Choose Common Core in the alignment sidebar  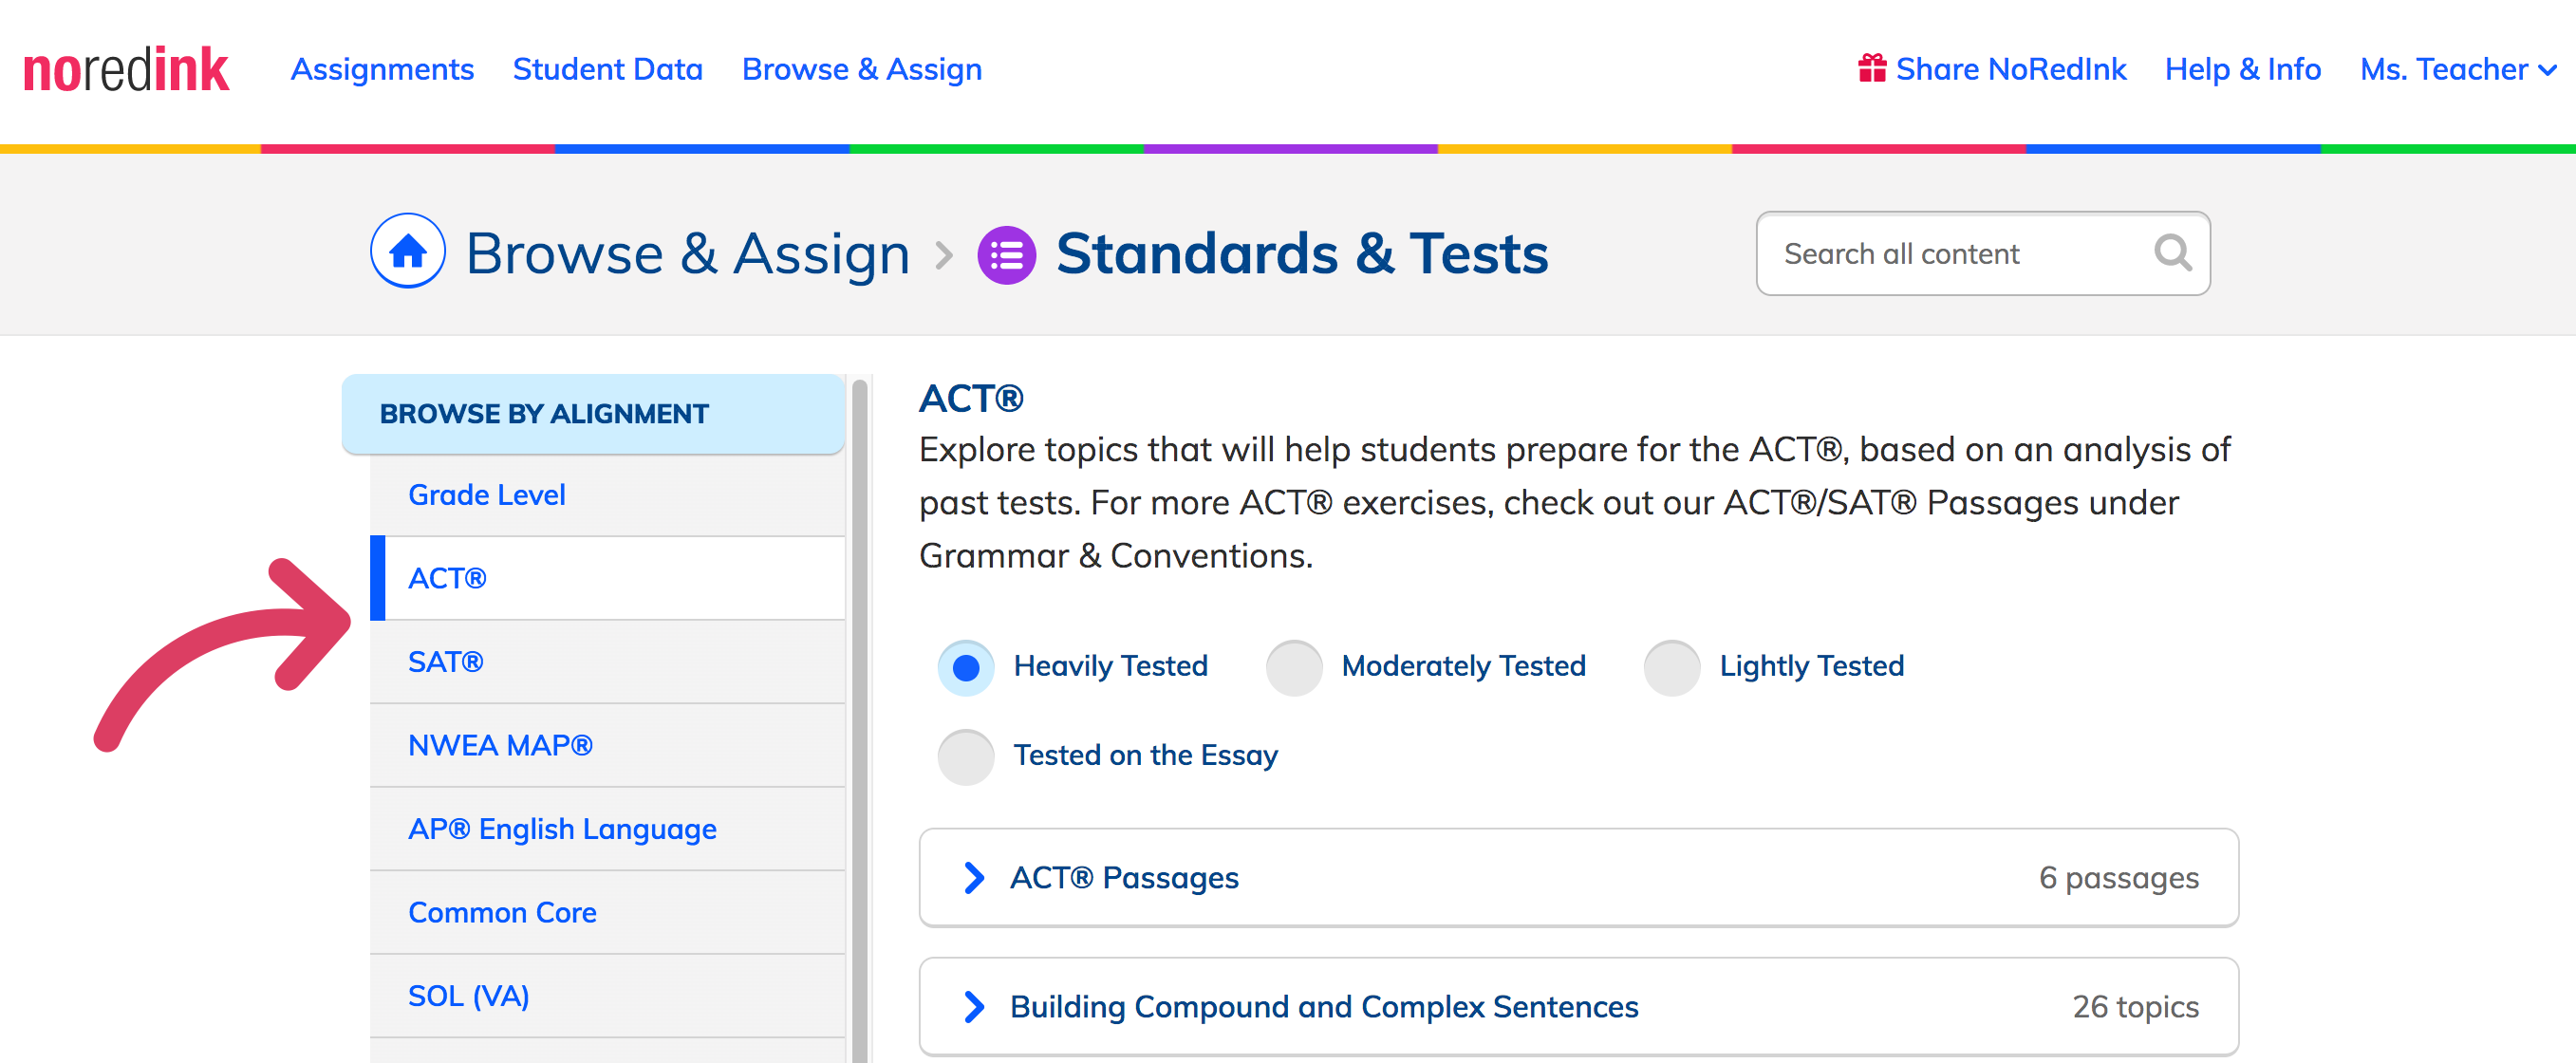pyautogui.click(x=607, y=913)
